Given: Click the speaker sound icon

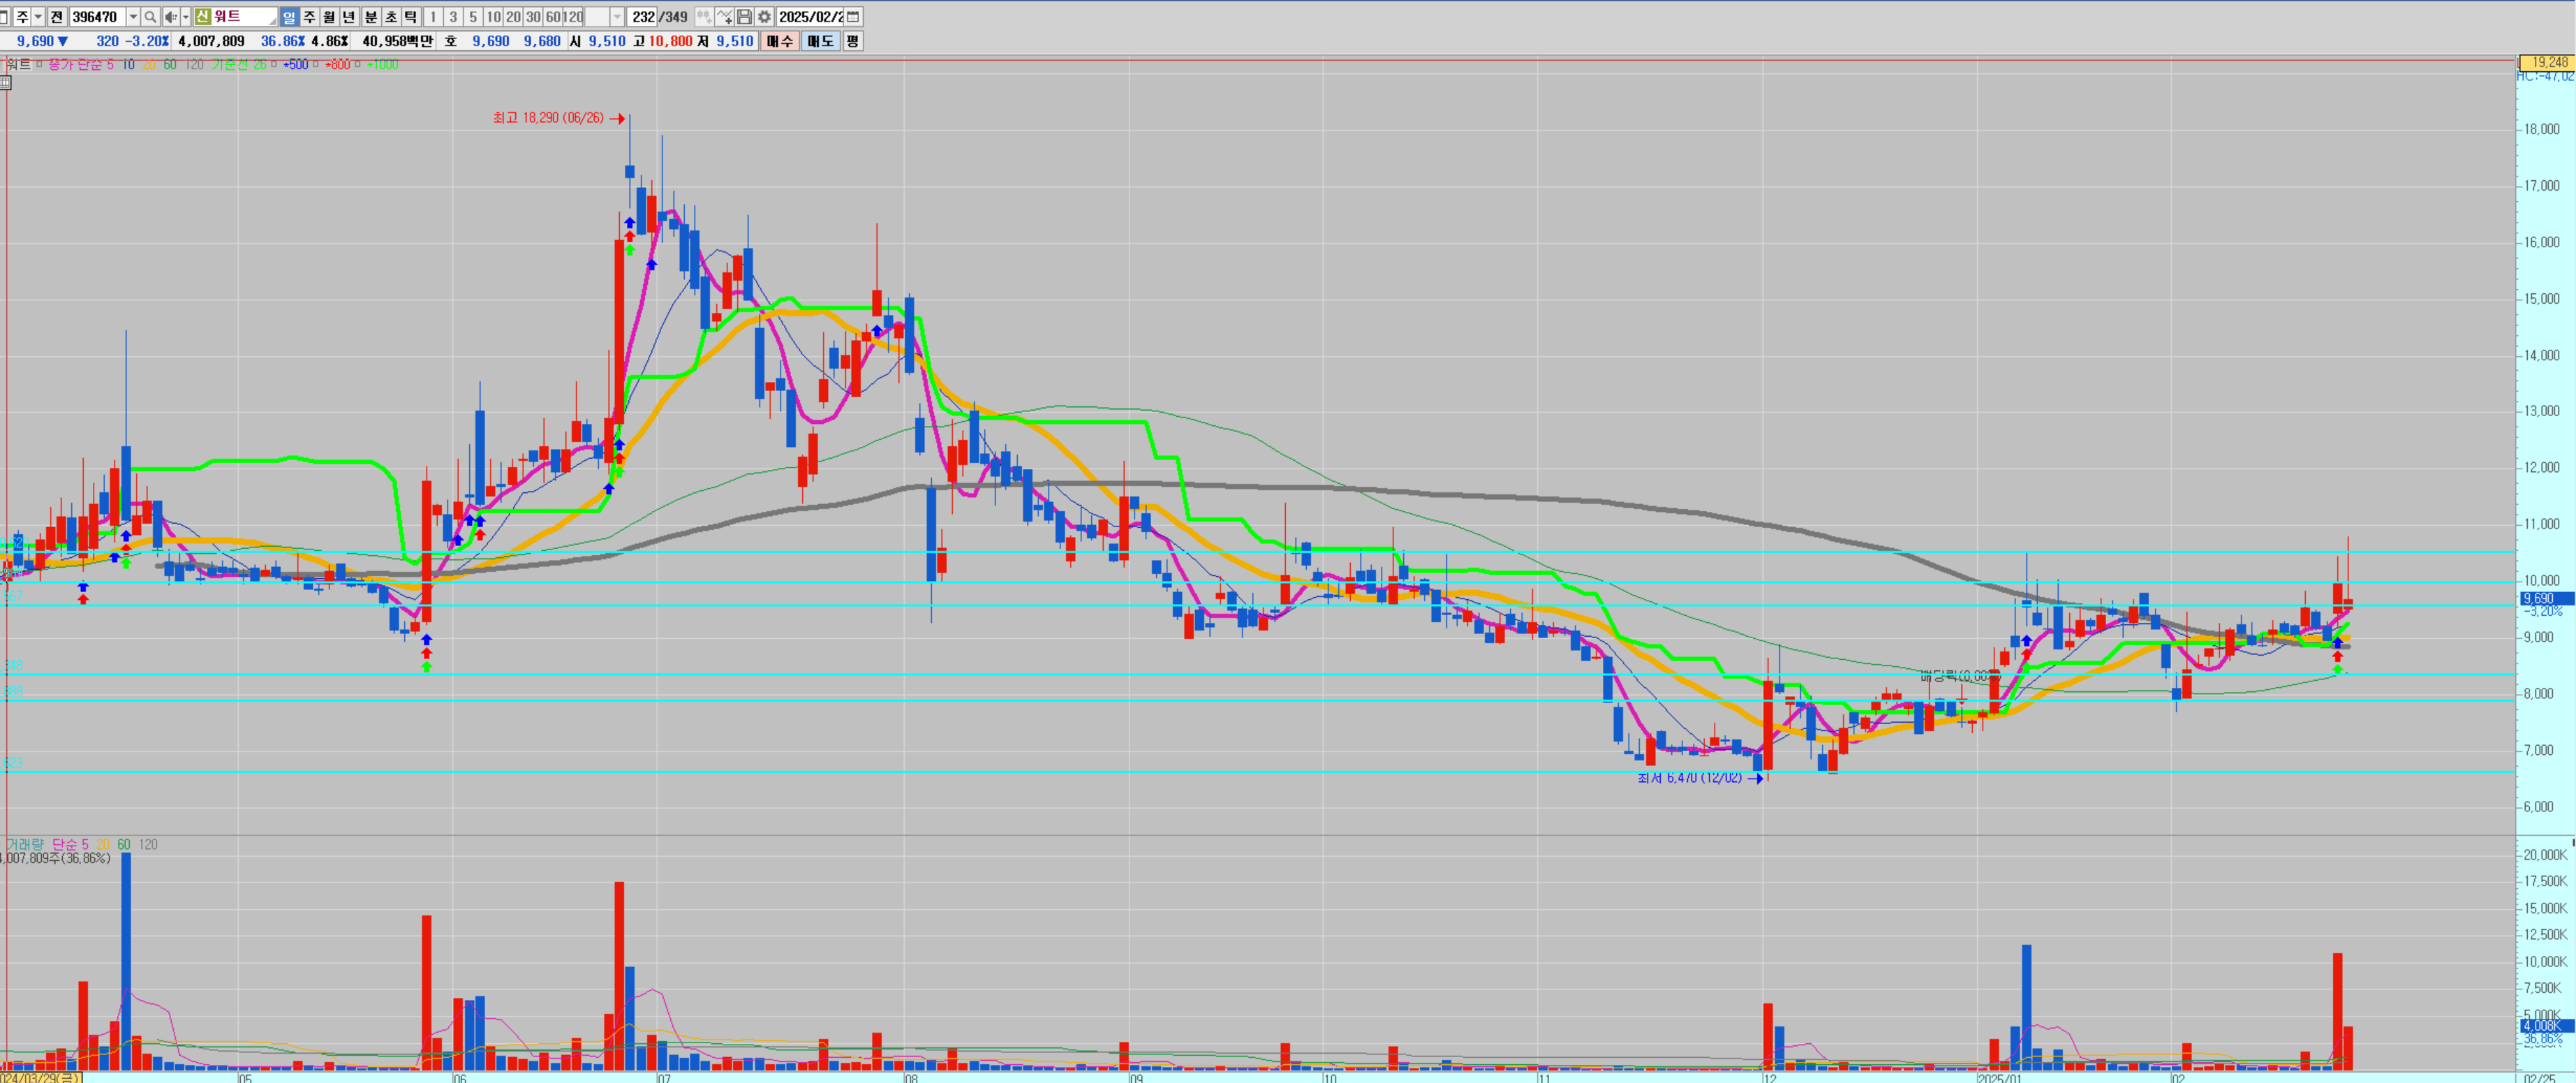Looking at the screenshot, I should (x=171, y=17).
